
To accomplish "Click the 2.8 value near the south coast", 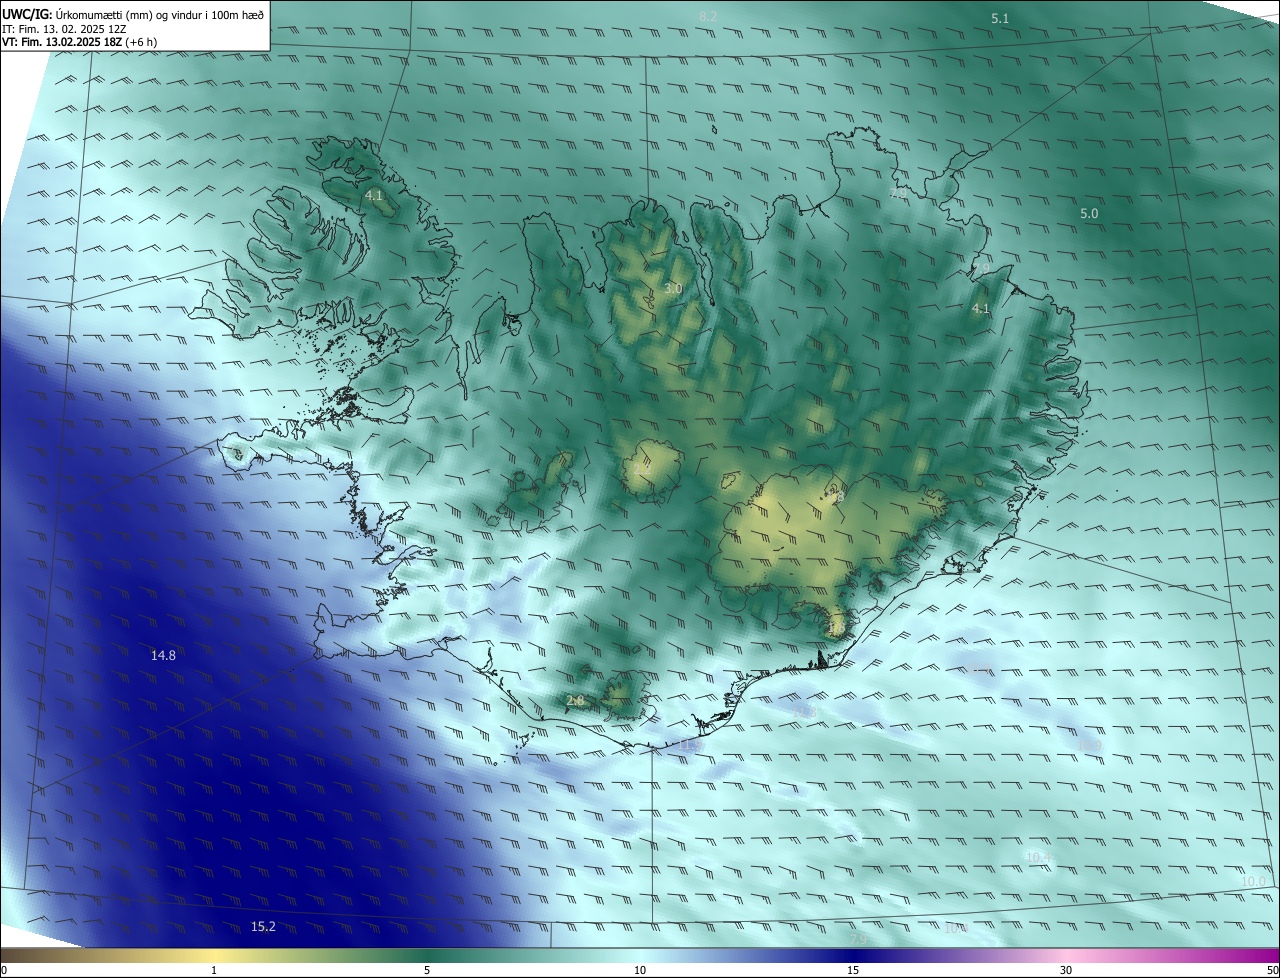I will (575, 700).
